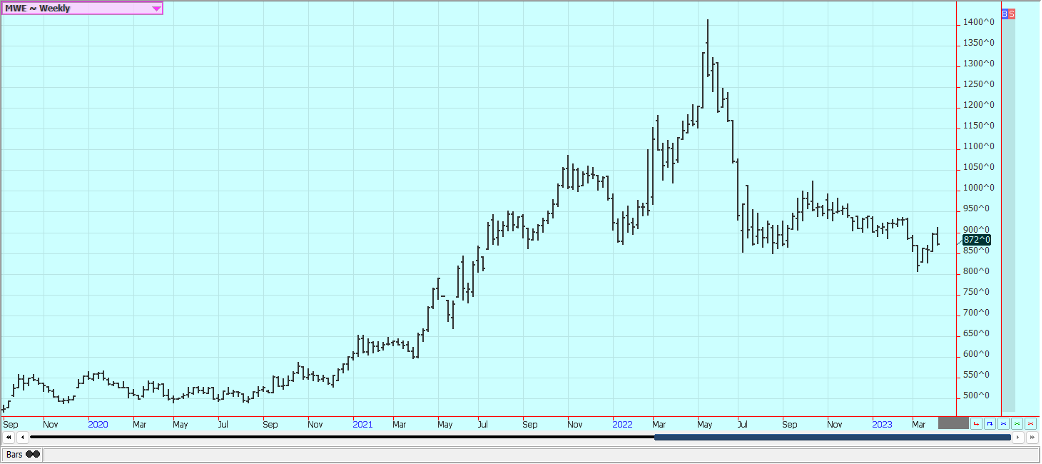Click the blue arrow icon by time axis
The width and height of the screenshot is (1042, 464).
pyautogui.click(x=990, y=424)
